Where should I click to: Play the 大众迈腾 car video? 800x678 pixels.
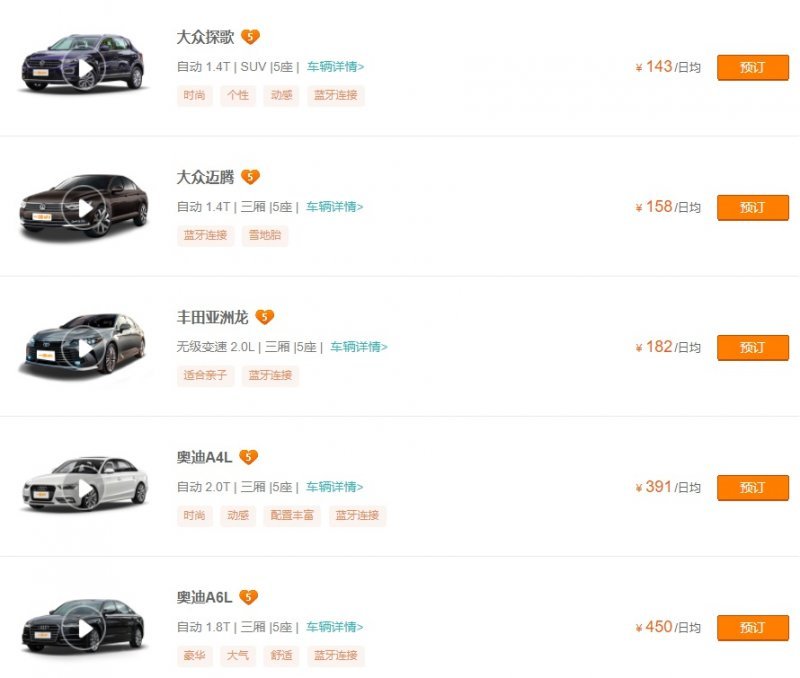pyautogui.click(x=85, y=208)
